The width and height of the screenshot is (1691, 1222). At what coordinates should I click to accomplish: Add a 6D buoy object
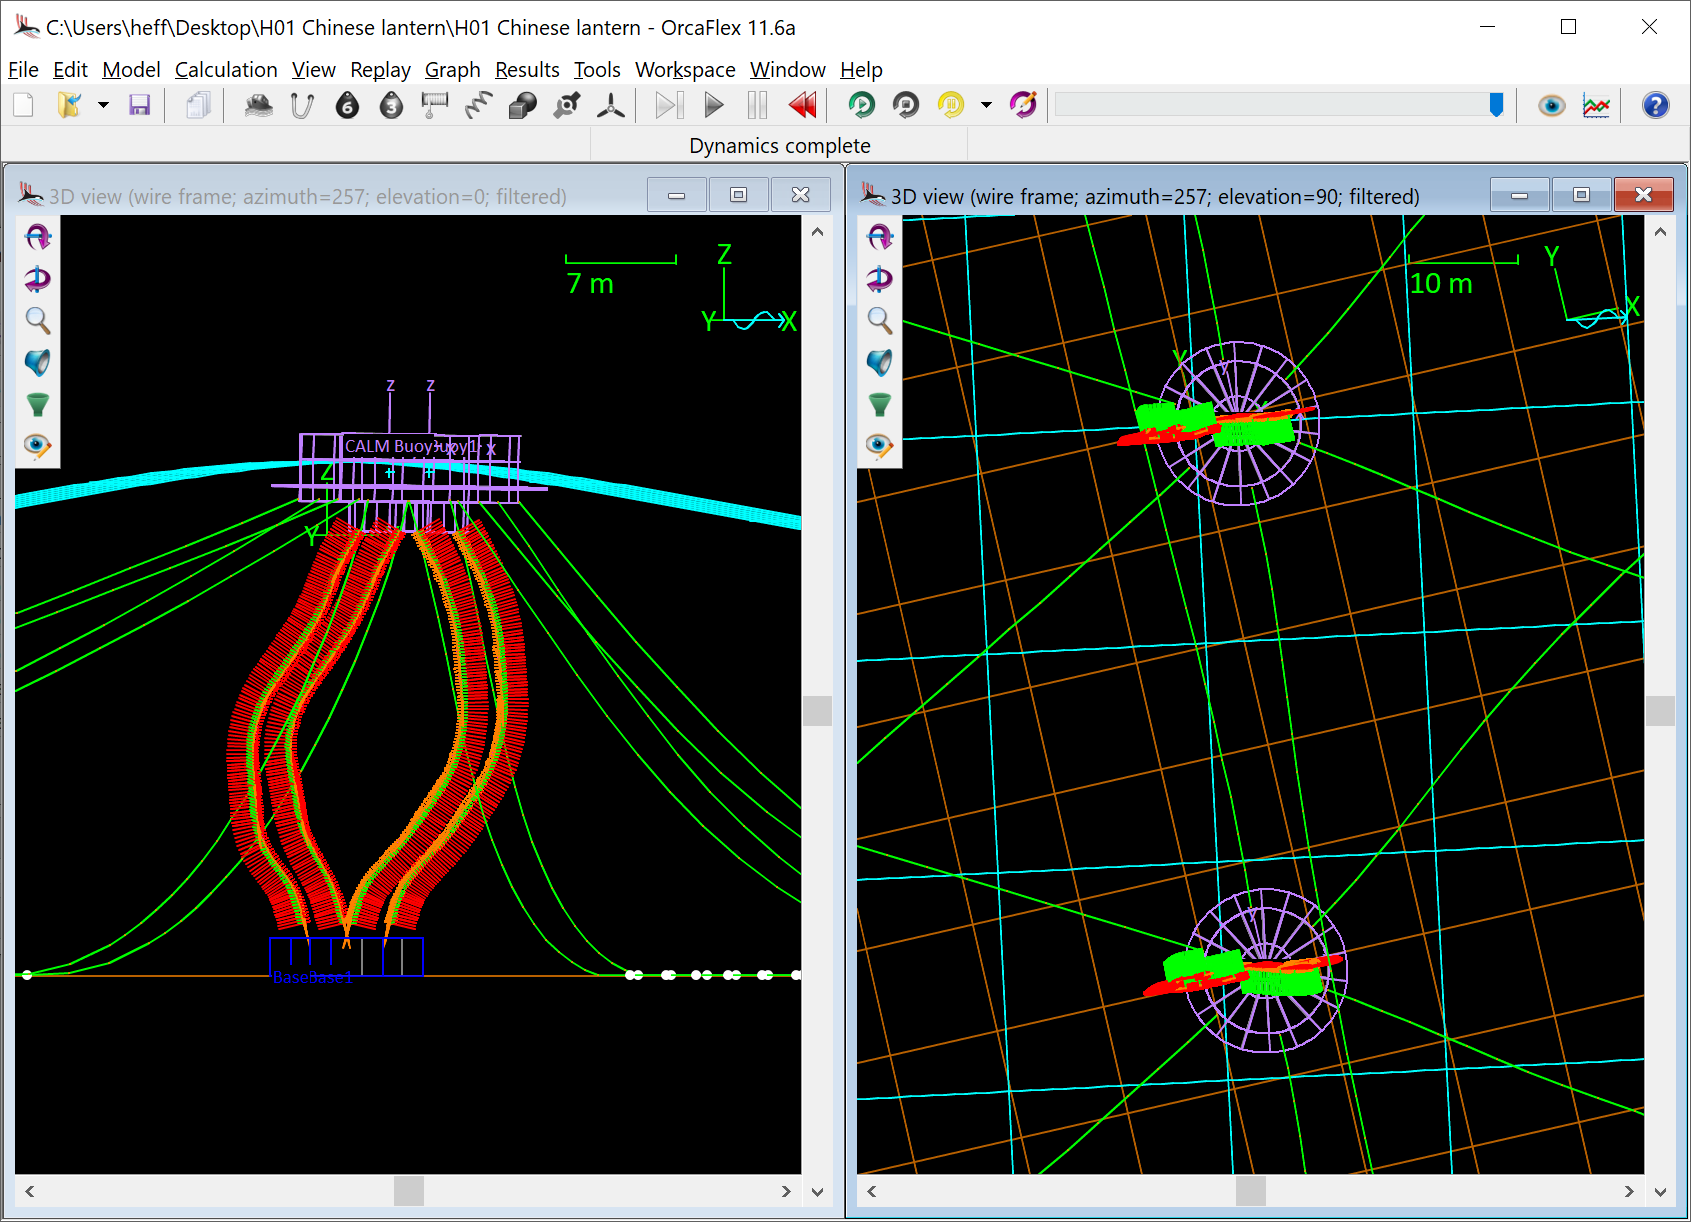(x=347, y=105)
